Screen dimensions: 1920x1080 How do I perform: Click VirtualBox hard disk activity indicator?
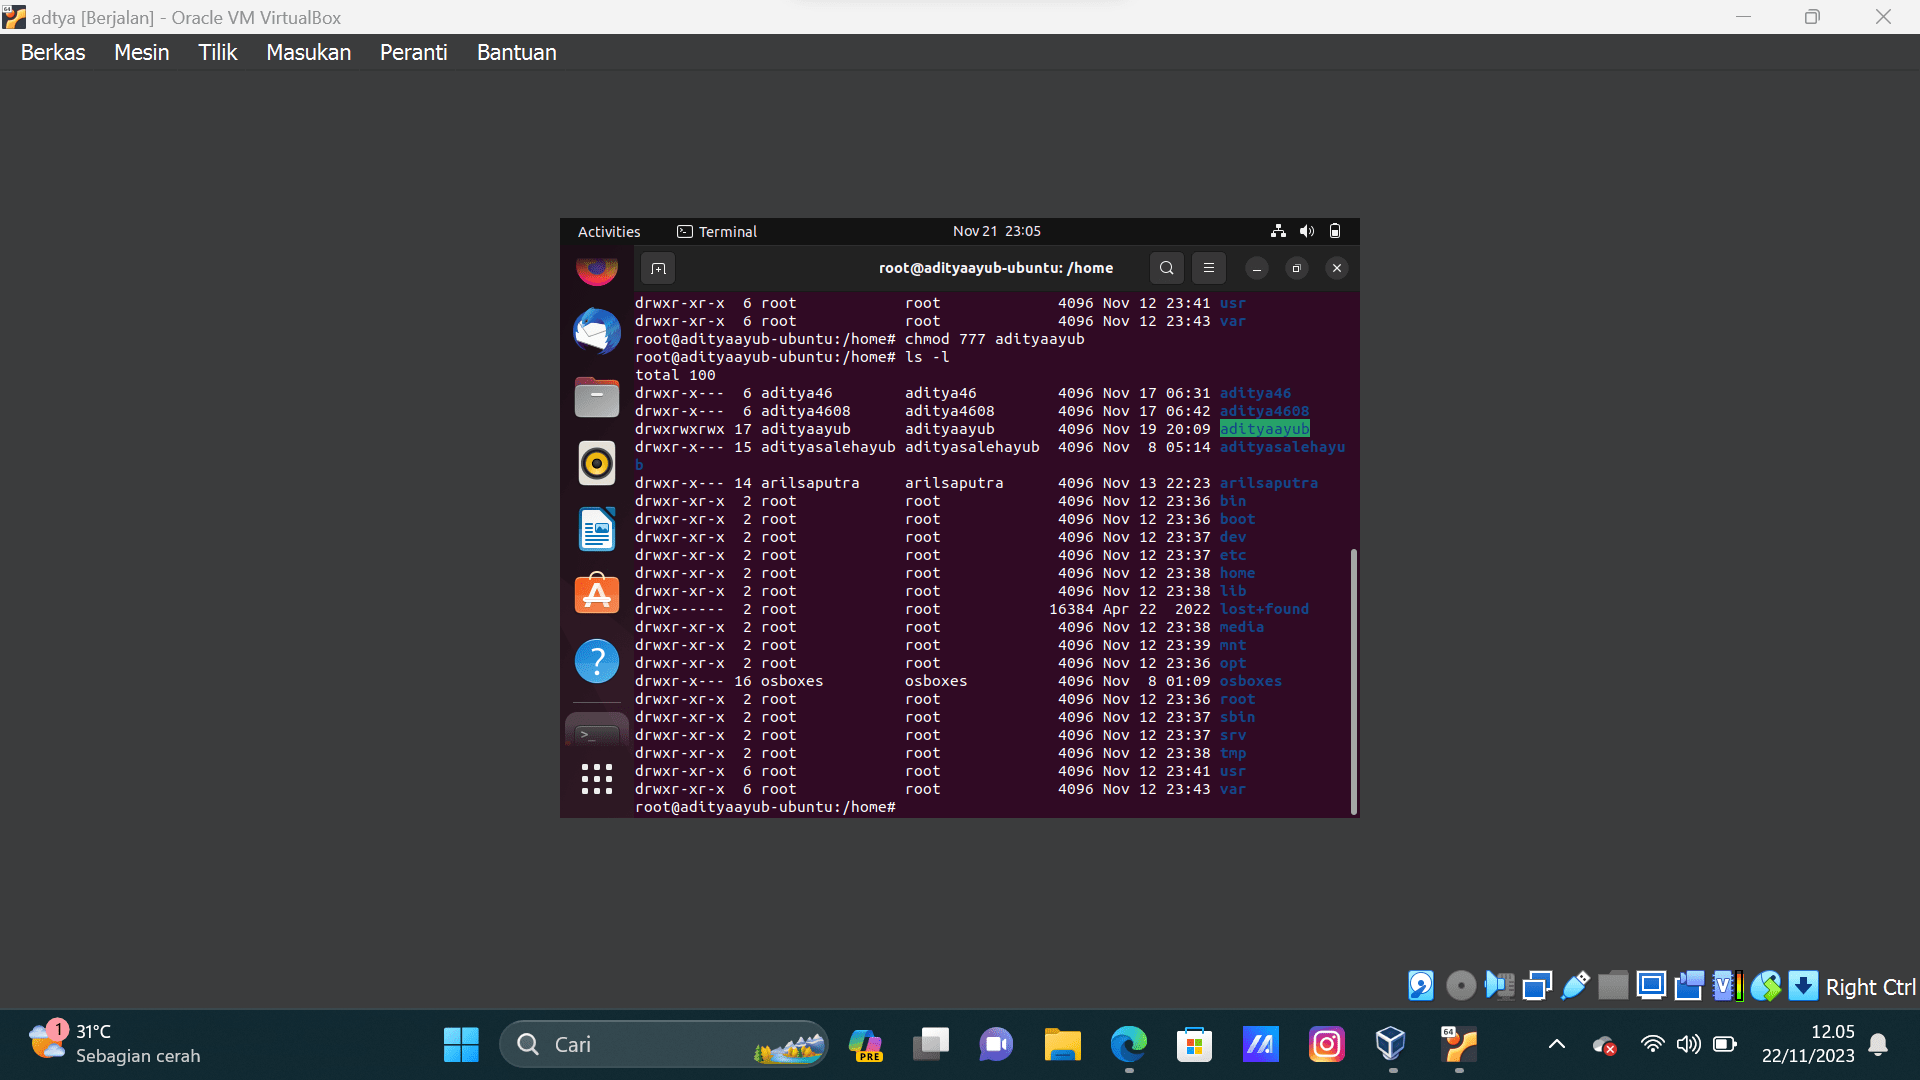click(x=1420, y=986)
